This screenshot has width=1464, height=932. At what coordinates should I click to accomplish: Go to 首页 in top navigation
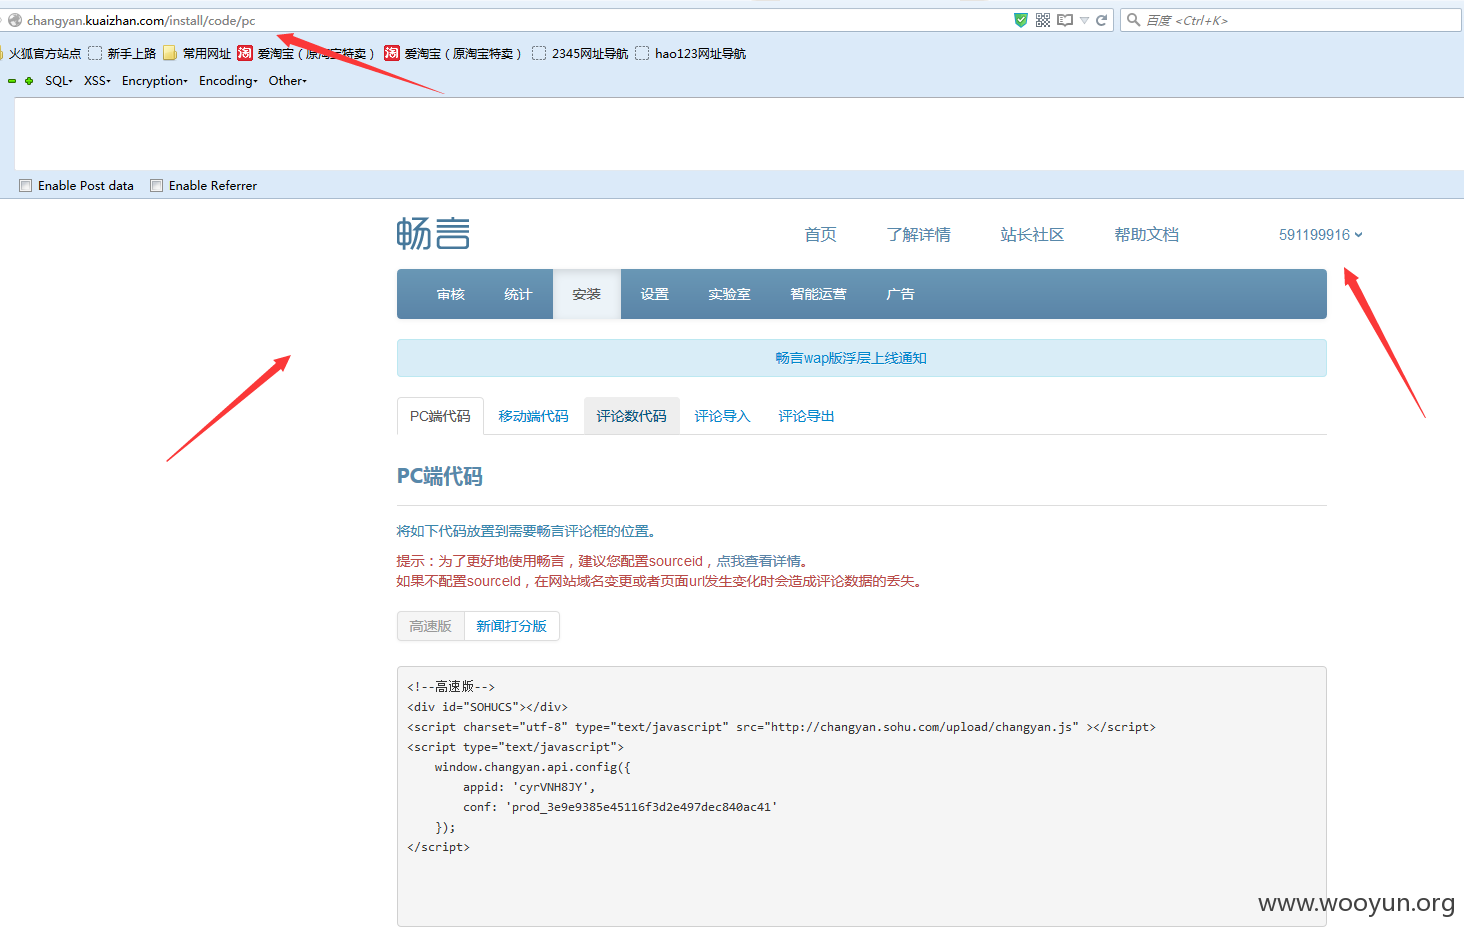tap(821, 235)
